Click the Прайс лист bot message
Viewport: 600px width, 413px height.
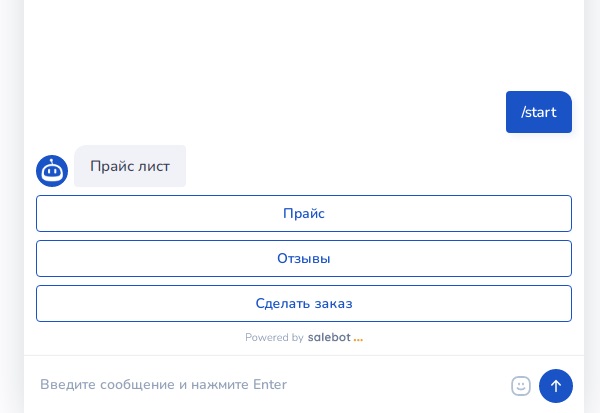pyautogui.click(x=130, y=166)
